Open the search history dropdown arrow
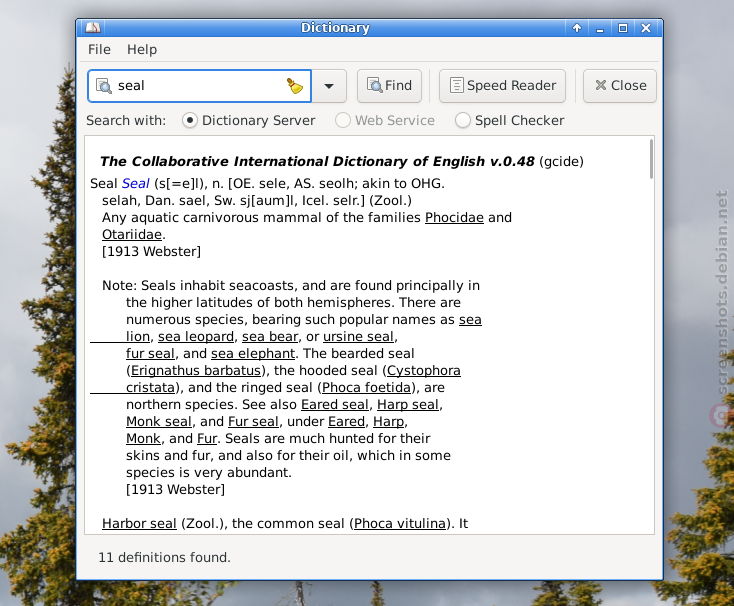The width and height of the screenshot is (734, 606). [329, 86]
